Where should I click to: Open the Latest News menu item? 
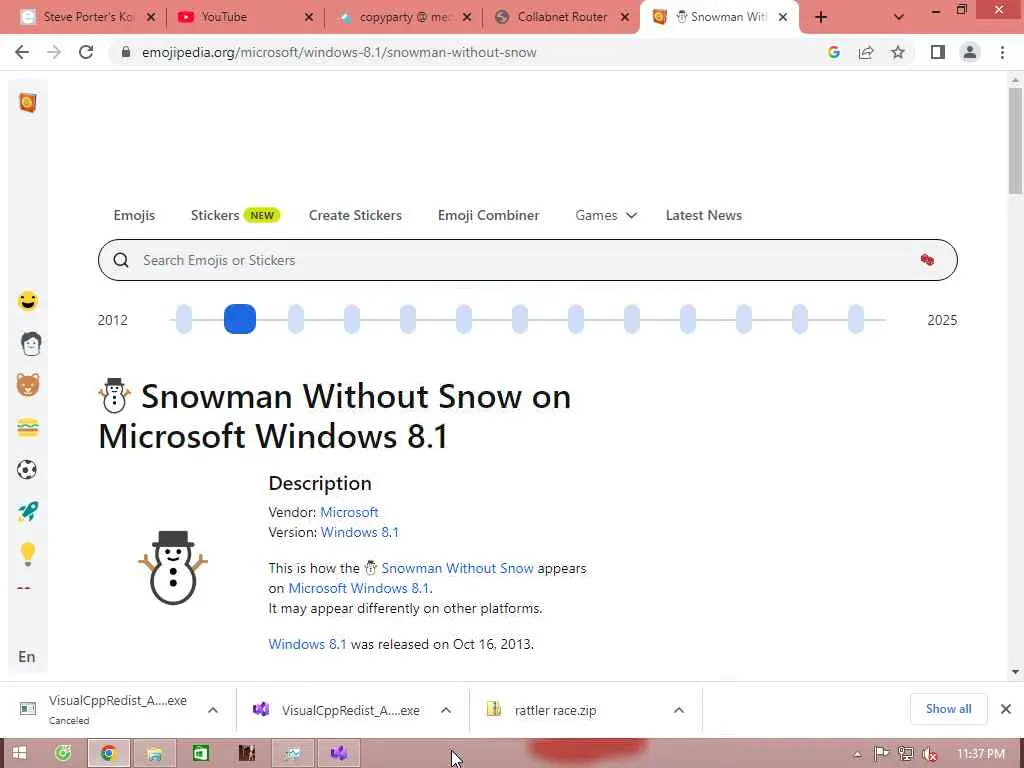tap(704, 216)
